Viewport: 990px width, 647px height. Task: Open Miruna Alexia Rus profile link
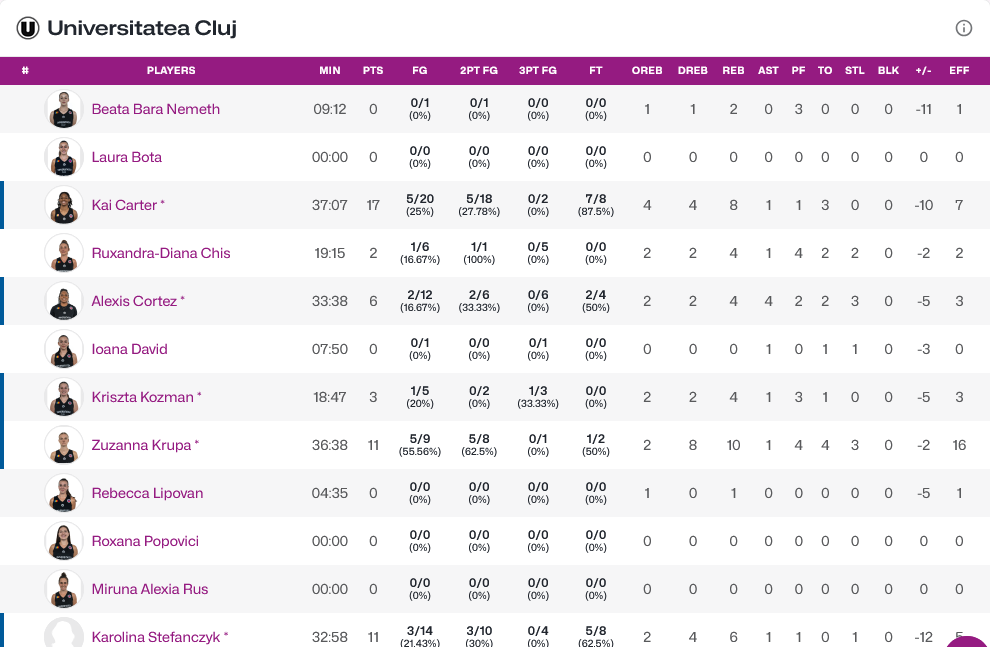[x=150, y=589]
